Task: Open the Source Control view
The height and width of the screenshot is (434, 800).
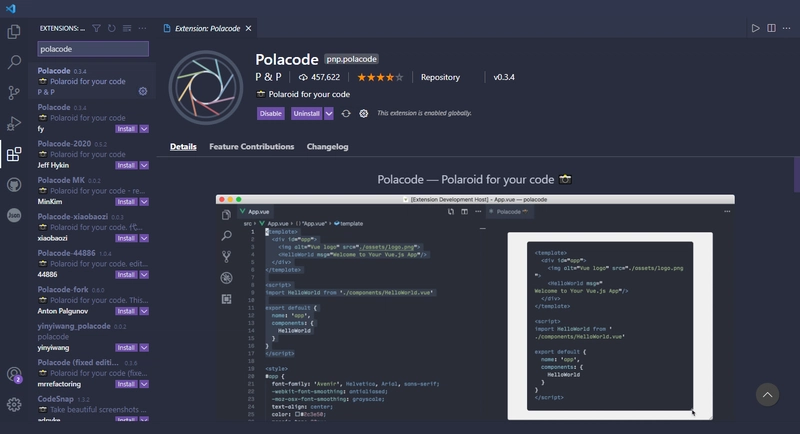Action: click(x=14, y=93)
